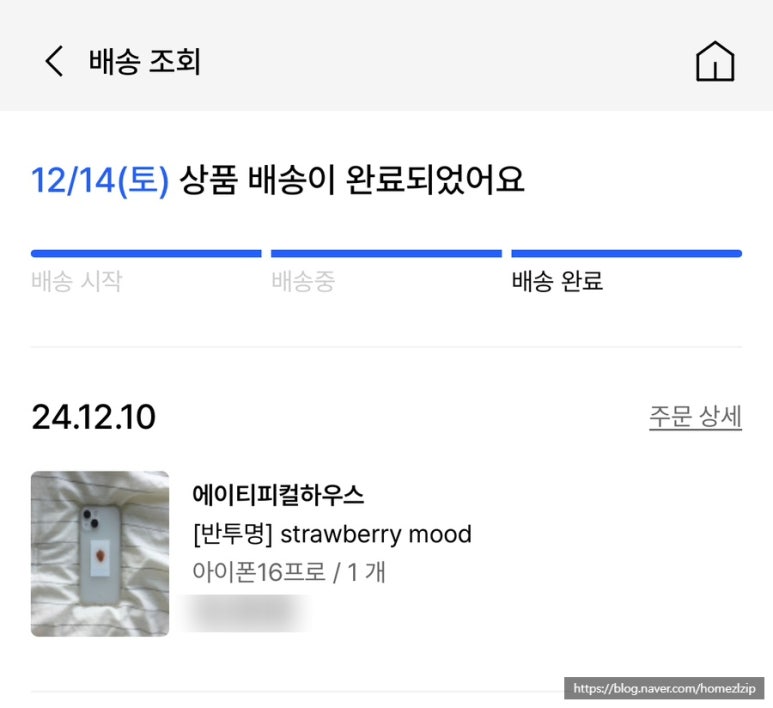Viewport: 773px width, 708px height.
Task: Open the 주문 상세 link
Action: tap(695, 417)
